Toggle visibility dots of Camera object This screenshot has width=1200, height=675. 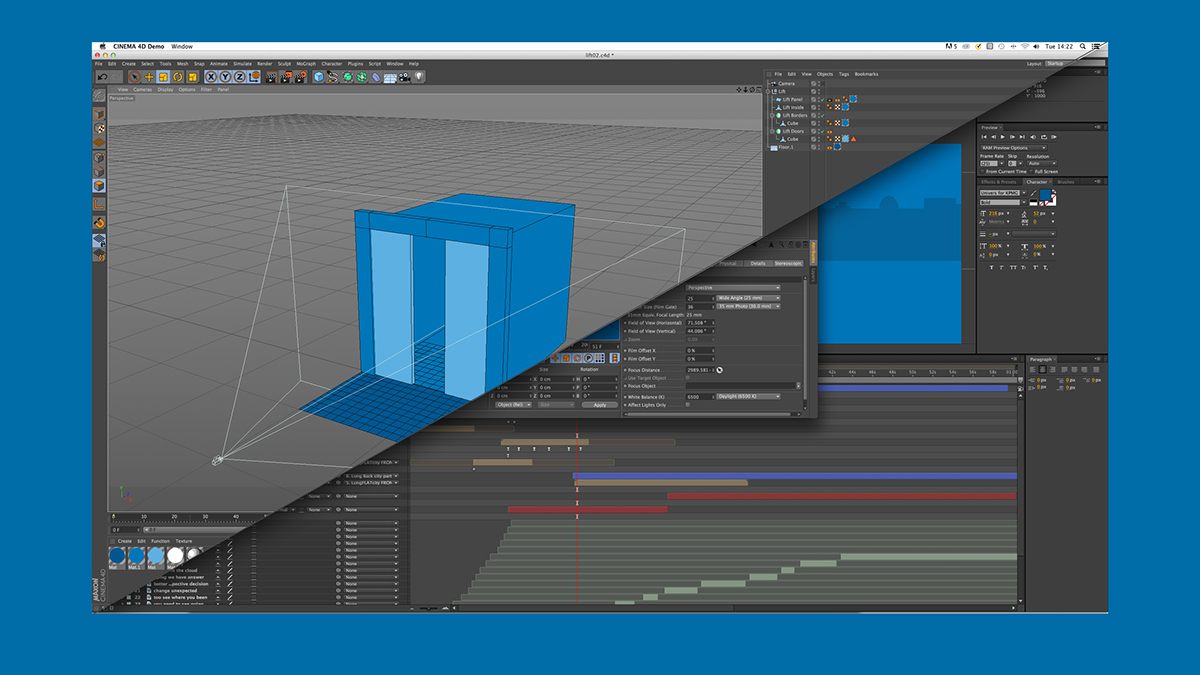click(819, 84)
